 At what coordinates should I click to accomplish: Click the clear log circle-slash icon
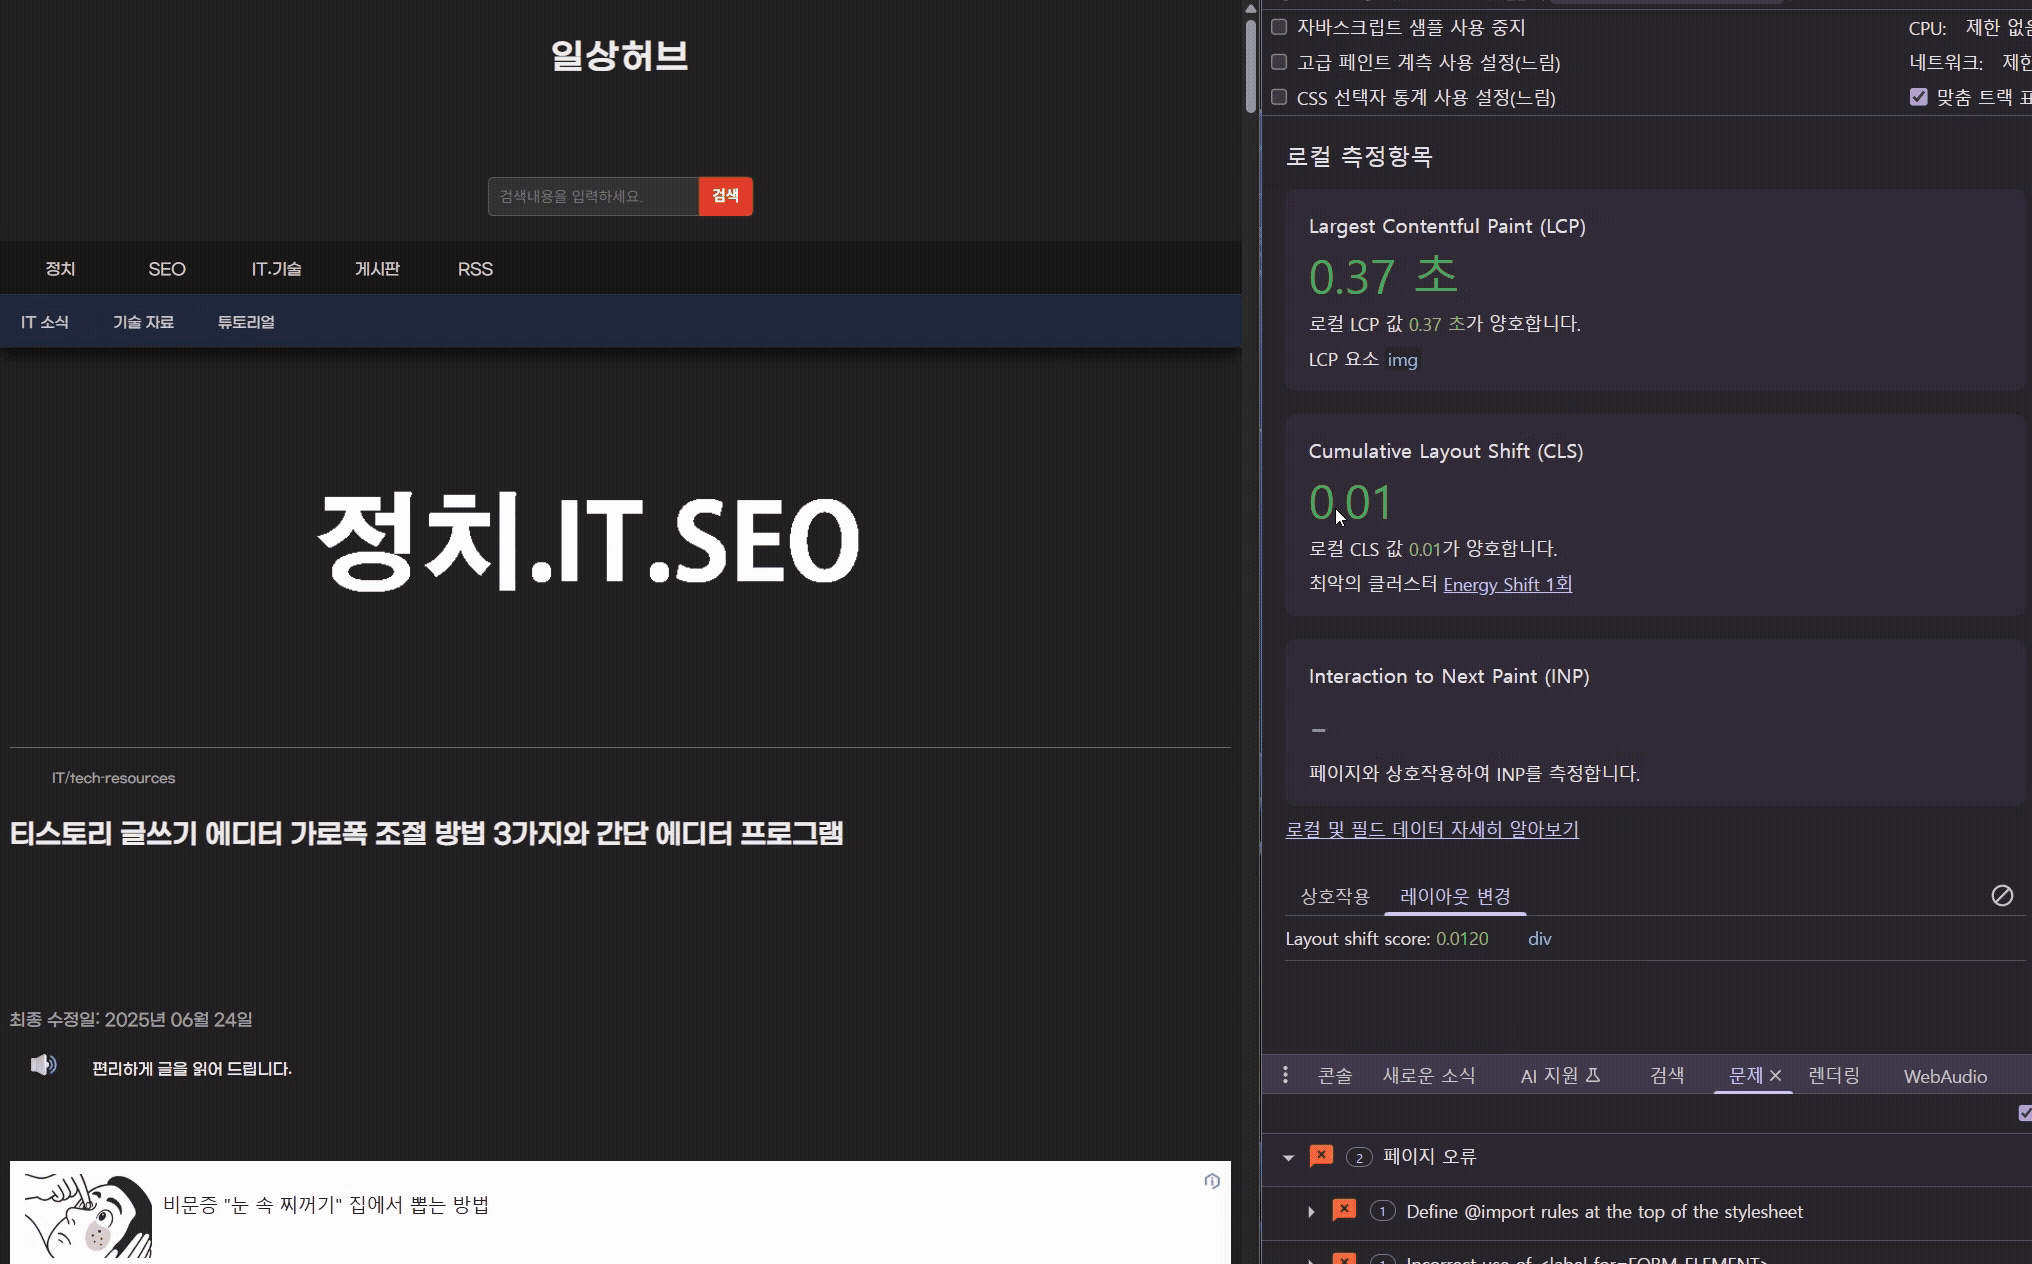click(x=2001, y=896)
